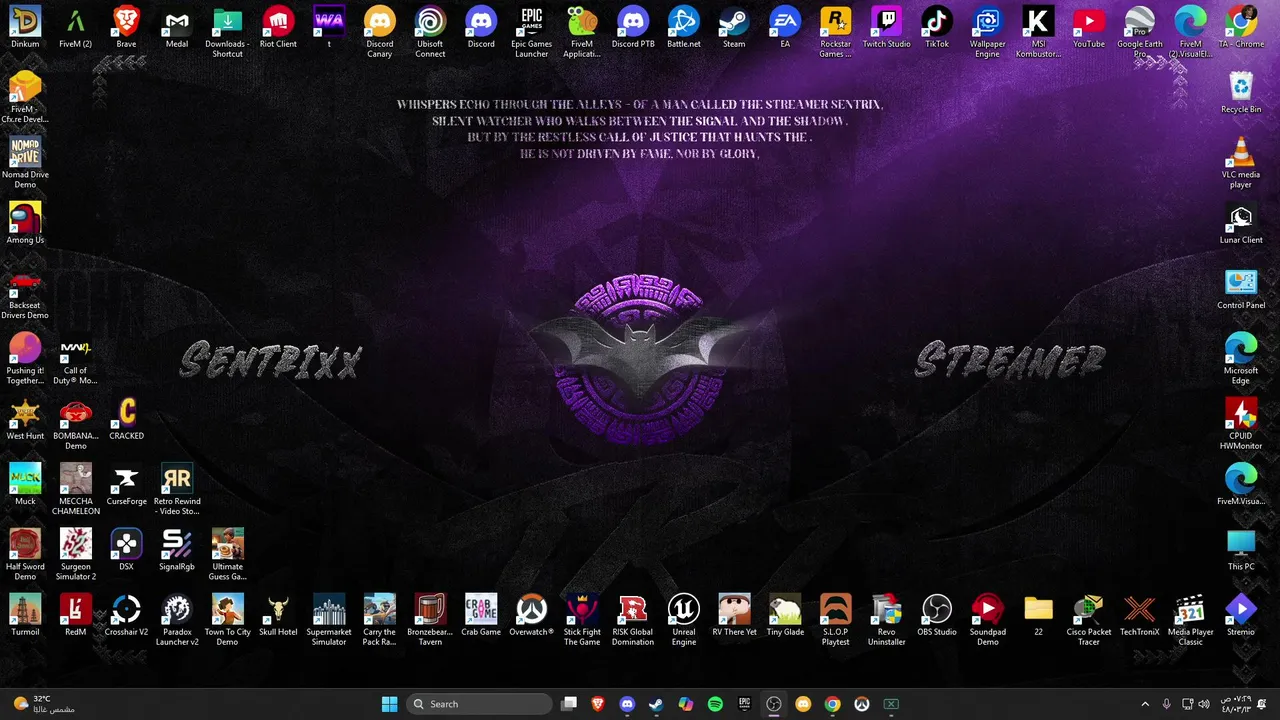
Task: Open the Crab Game desktop shortcut
Action: (x=481, y=615)
